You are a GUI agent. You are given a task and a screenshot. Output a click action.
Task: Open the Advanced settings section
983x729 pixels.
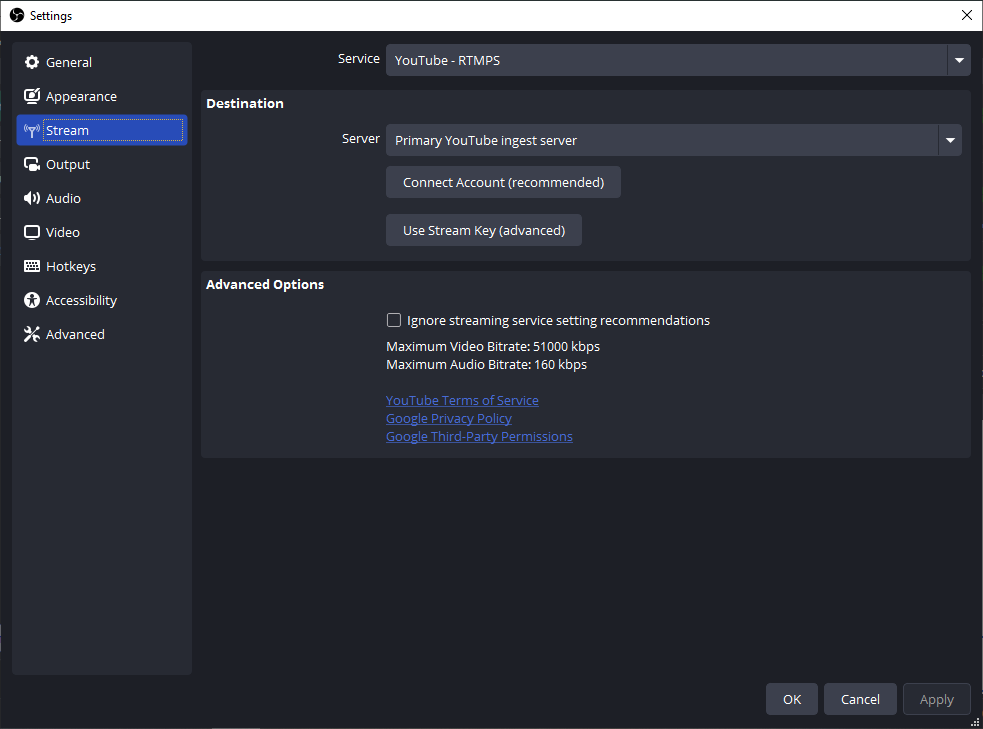[102, 334]
